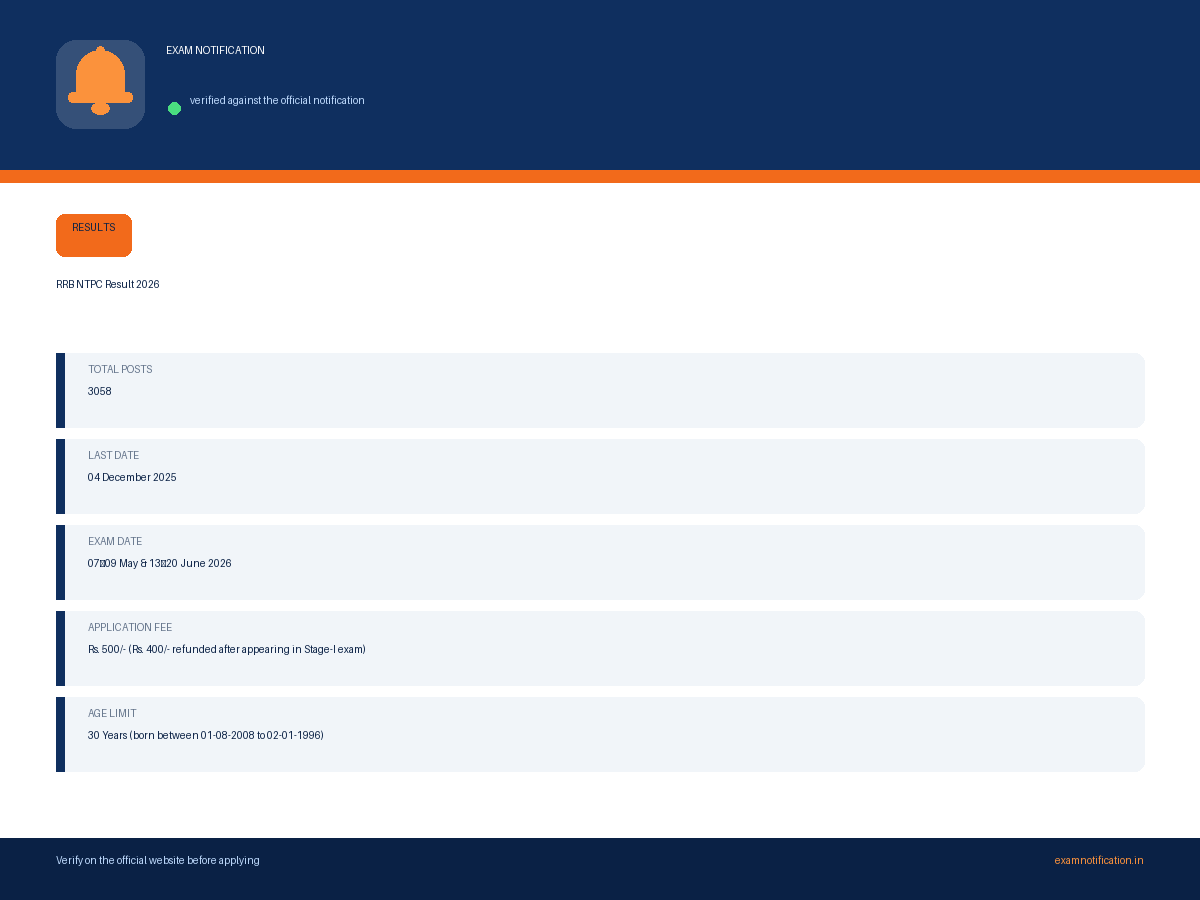Select the 30 Years age limit text
1200x900 pixels.
pos(206,735)
